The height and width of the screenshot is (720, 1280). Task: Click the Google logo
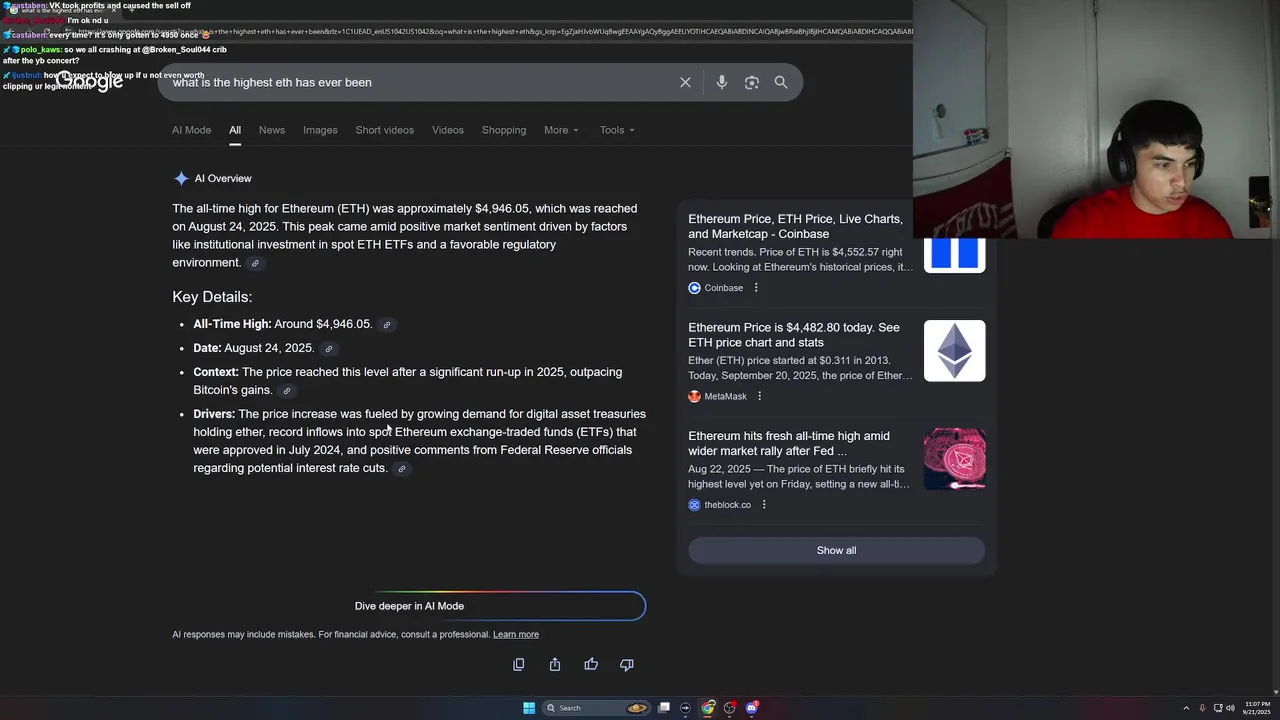coord(90,82)
